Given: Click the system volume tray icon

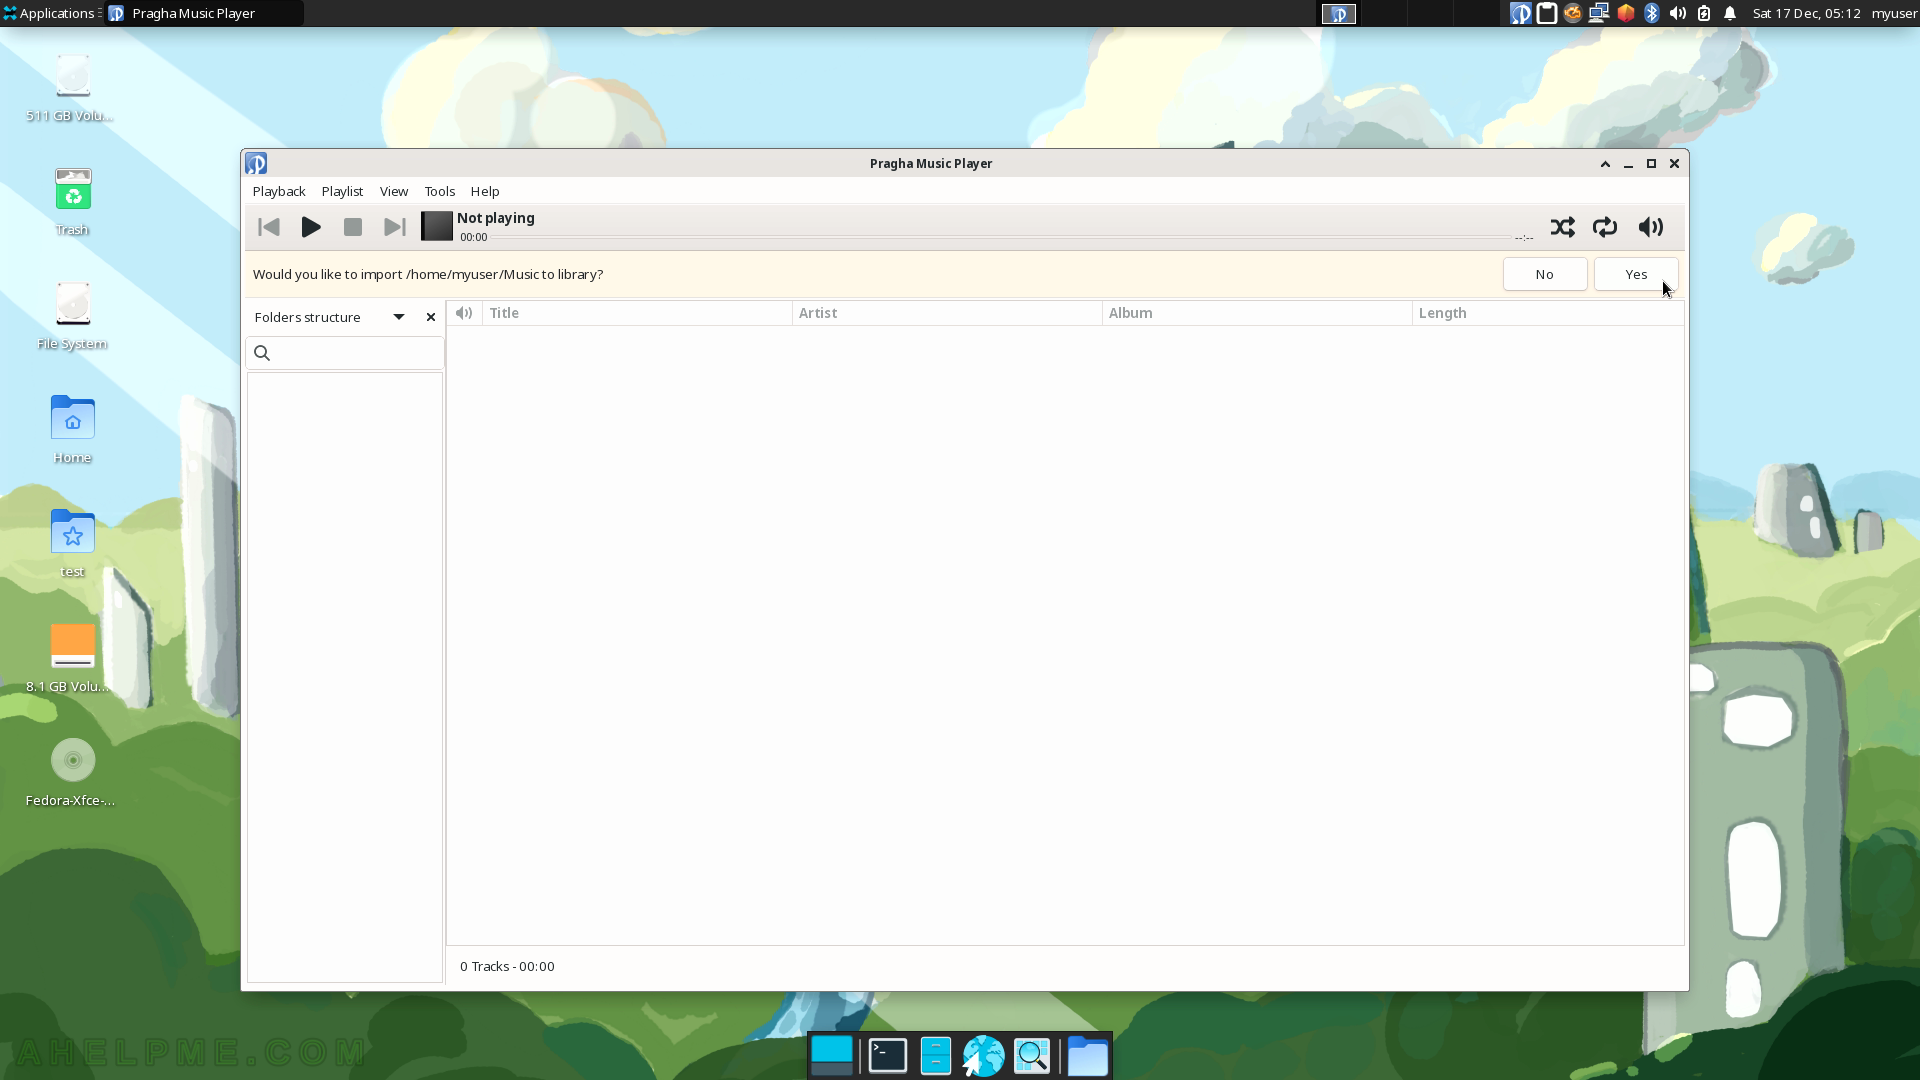Looking at the screenshot, I should [x=1678, y=13].
